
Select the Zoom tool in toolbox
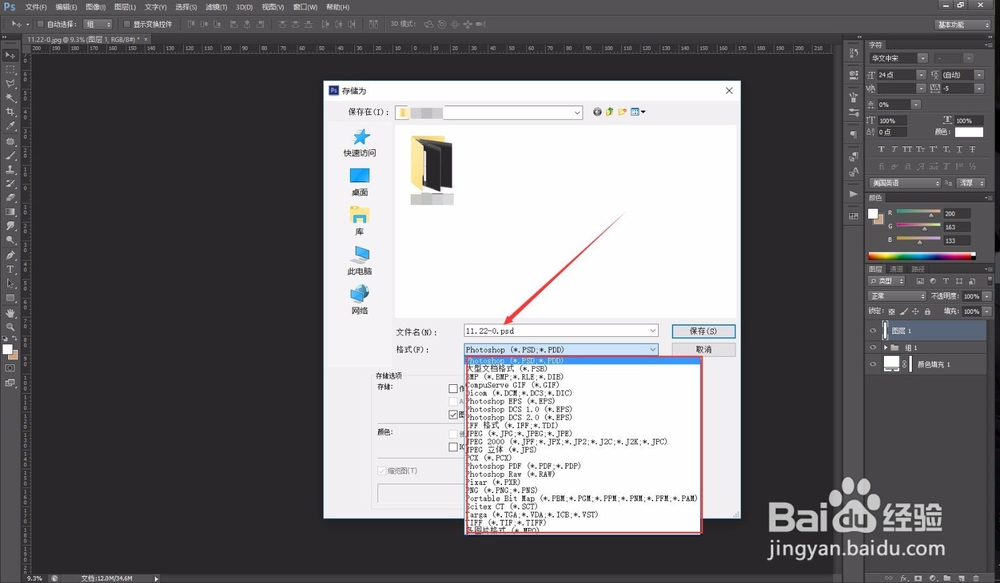click(x=10, y=327)
